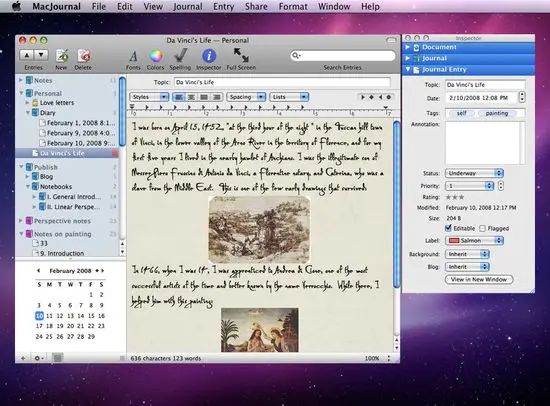Toggle the Inspector toolbar icon

point(209,56)
